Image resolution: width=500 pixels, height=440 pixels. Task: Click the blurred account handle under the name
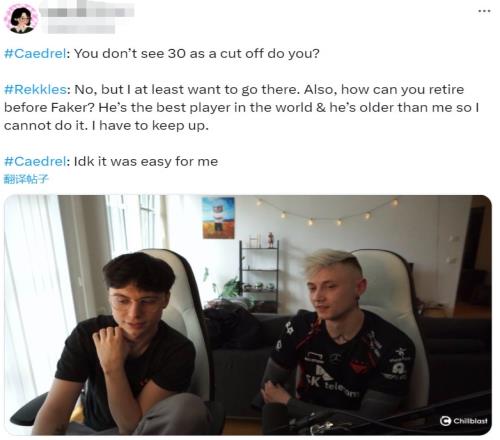click(81, 28)
